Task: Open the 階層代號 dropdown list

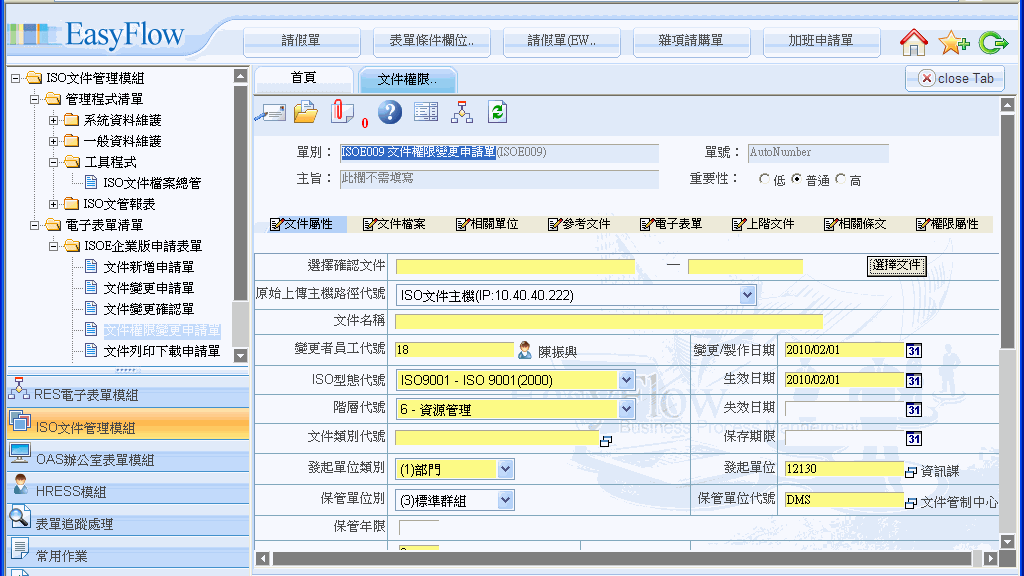Action: coord(627,409)
